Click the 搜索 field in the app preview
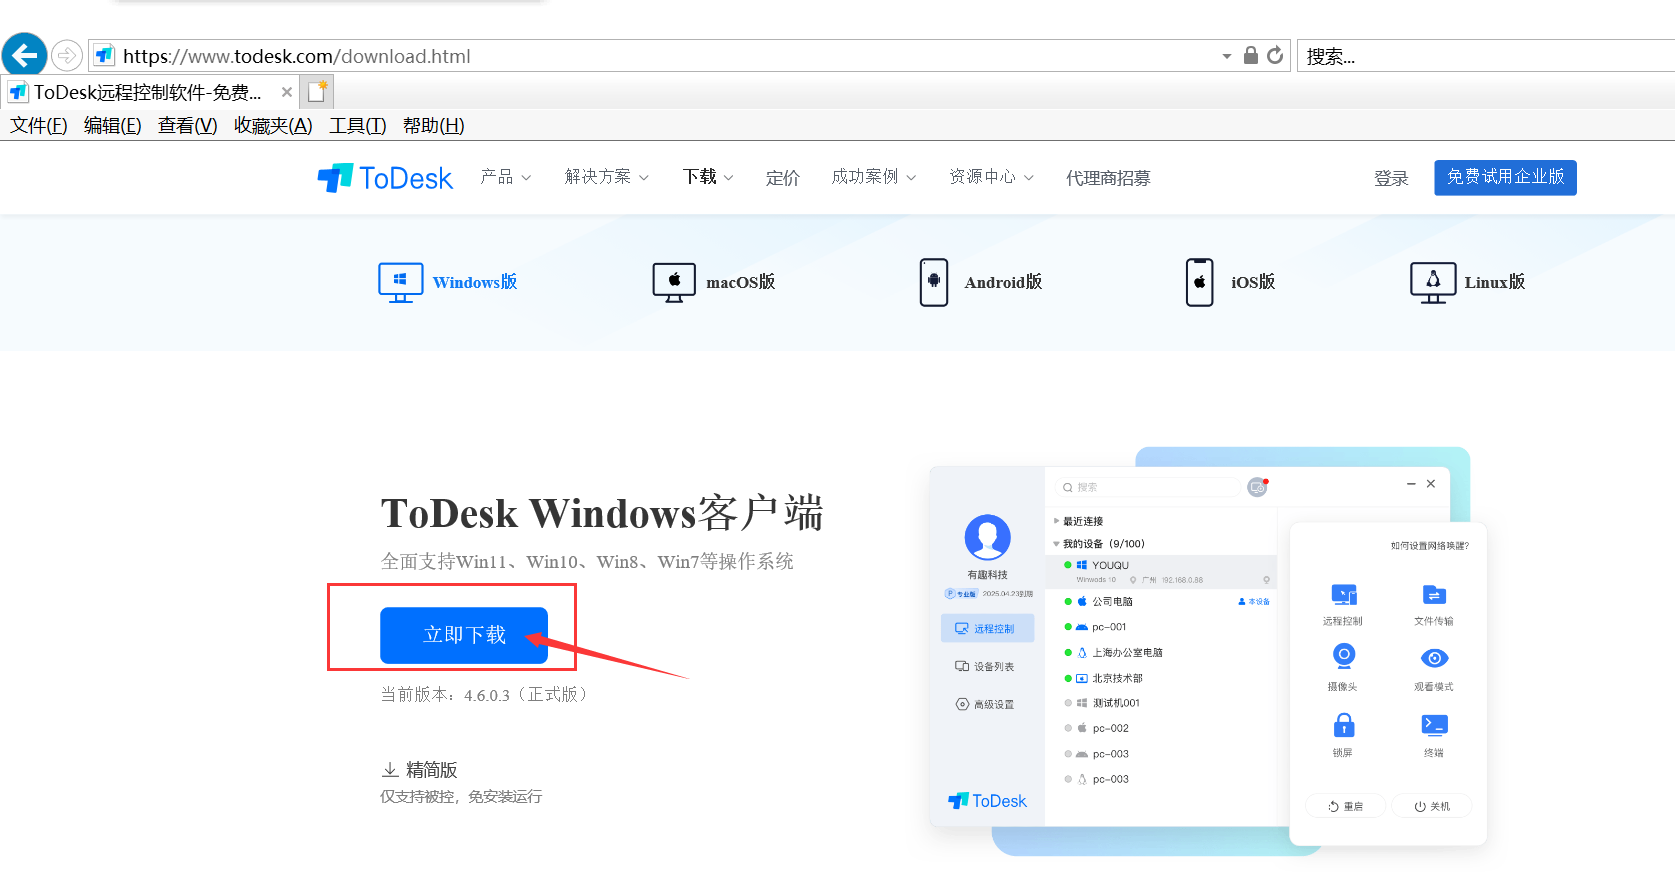1675x884 pixels. 1148,487
